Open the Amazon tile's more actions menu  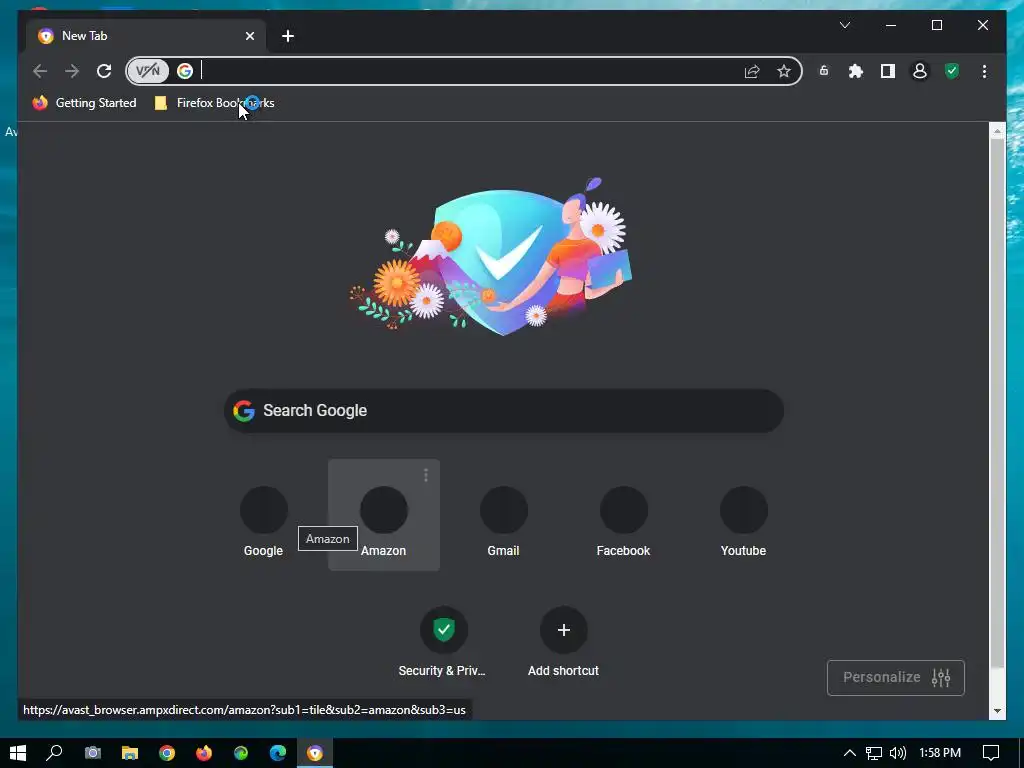[x=426, y=475]
